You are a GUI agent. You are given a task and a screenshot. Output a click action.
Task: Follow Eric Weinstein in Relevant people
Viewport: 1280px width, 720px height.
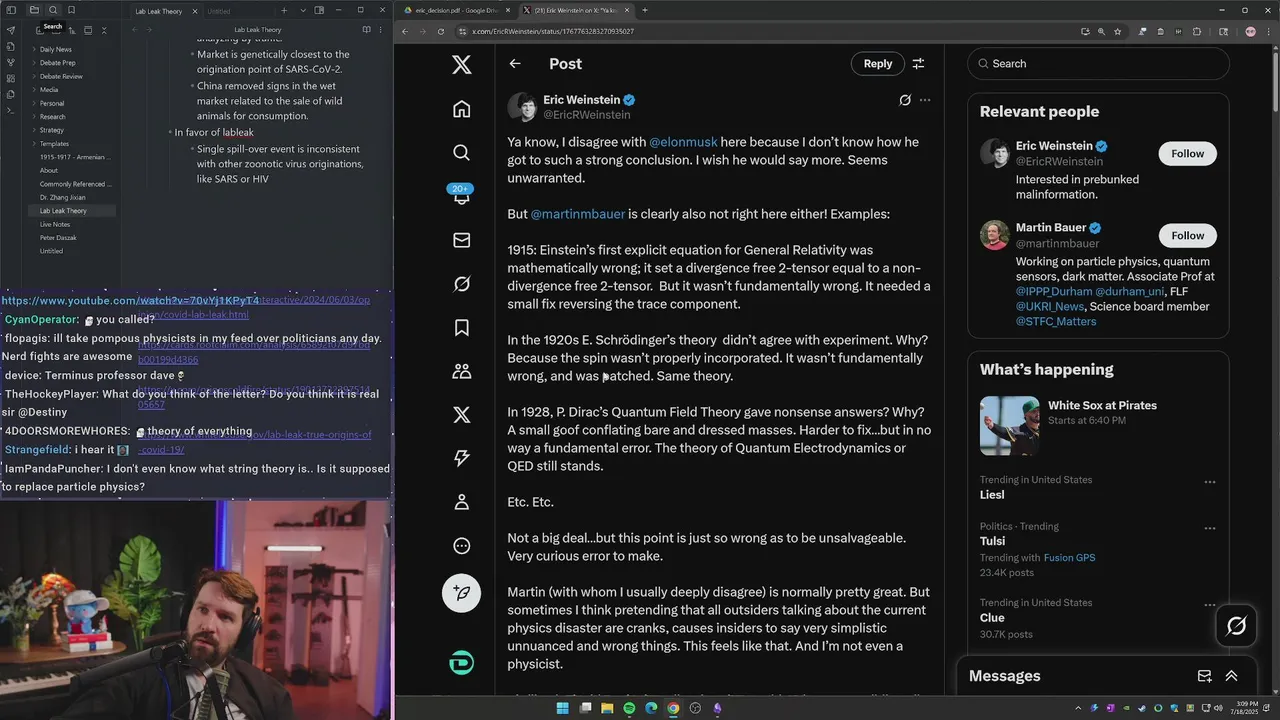[1188, 153]
